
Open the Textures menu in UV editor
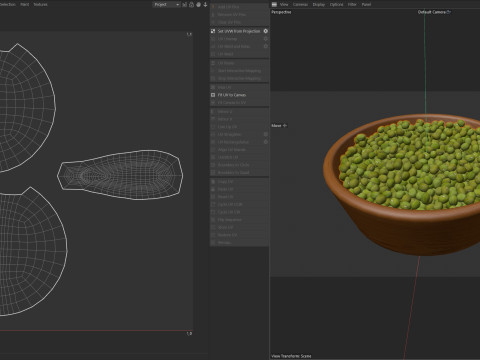point(40,5)
